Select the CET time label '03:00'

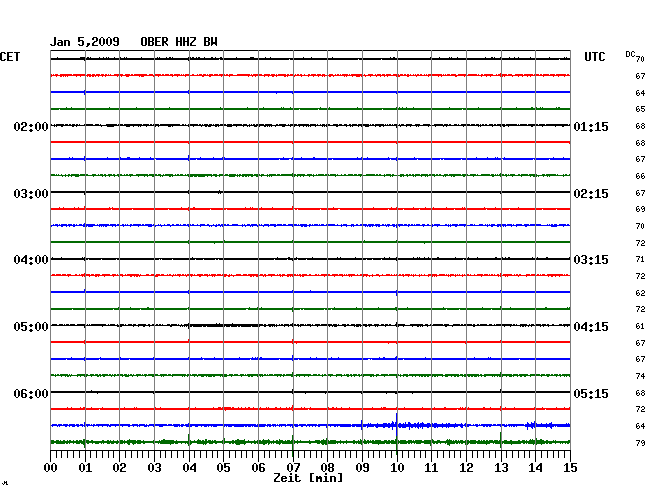31,194
